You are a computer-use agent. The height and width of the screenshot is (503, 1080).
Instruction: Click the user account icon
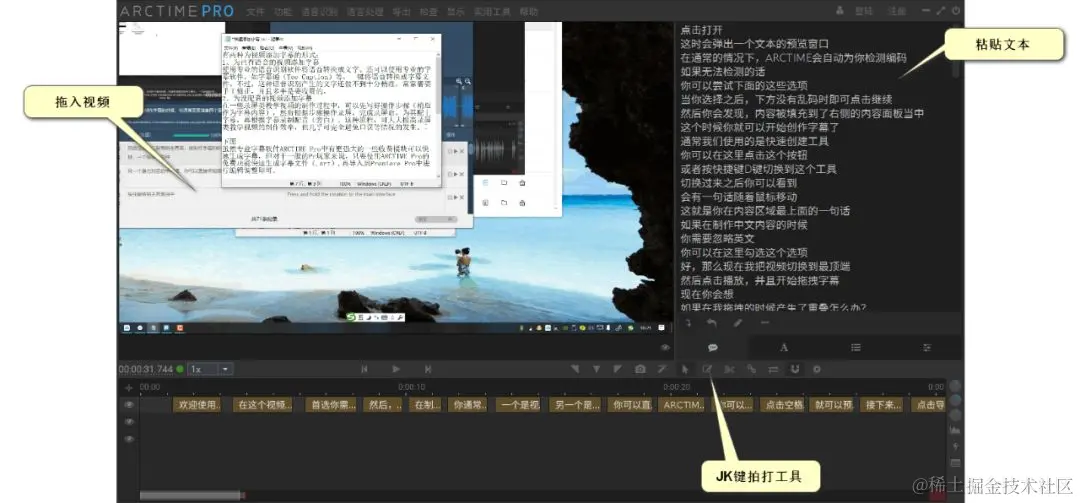(840, 11)
